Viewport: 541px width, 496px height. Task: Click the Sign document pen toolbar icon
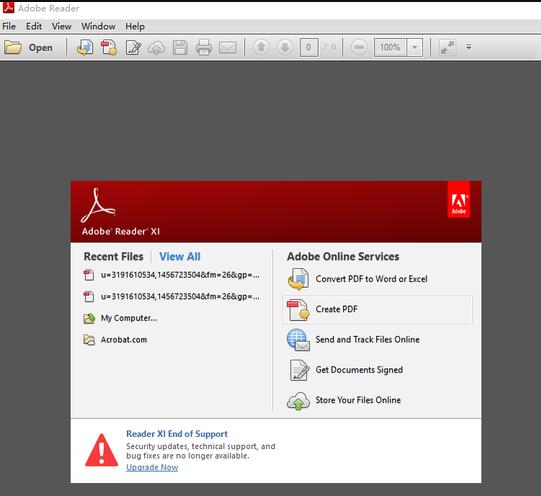[x=133, y=48]
